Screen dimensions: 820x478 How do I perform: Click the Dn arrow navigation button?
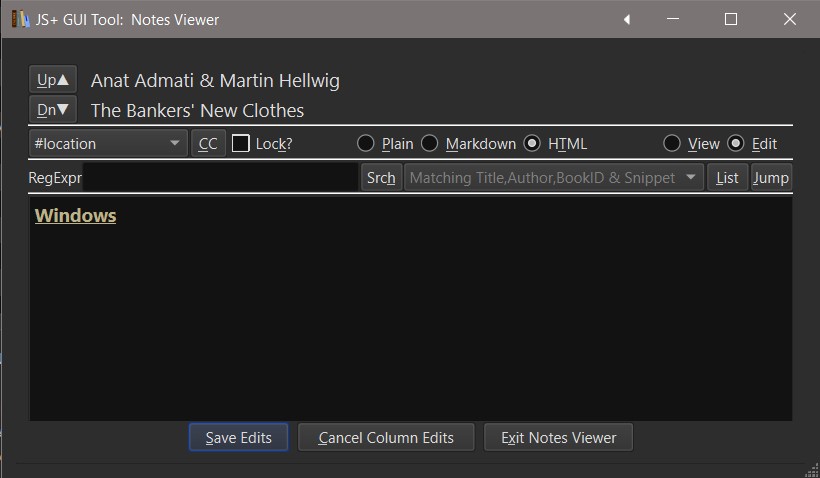[x=54, y=110]
